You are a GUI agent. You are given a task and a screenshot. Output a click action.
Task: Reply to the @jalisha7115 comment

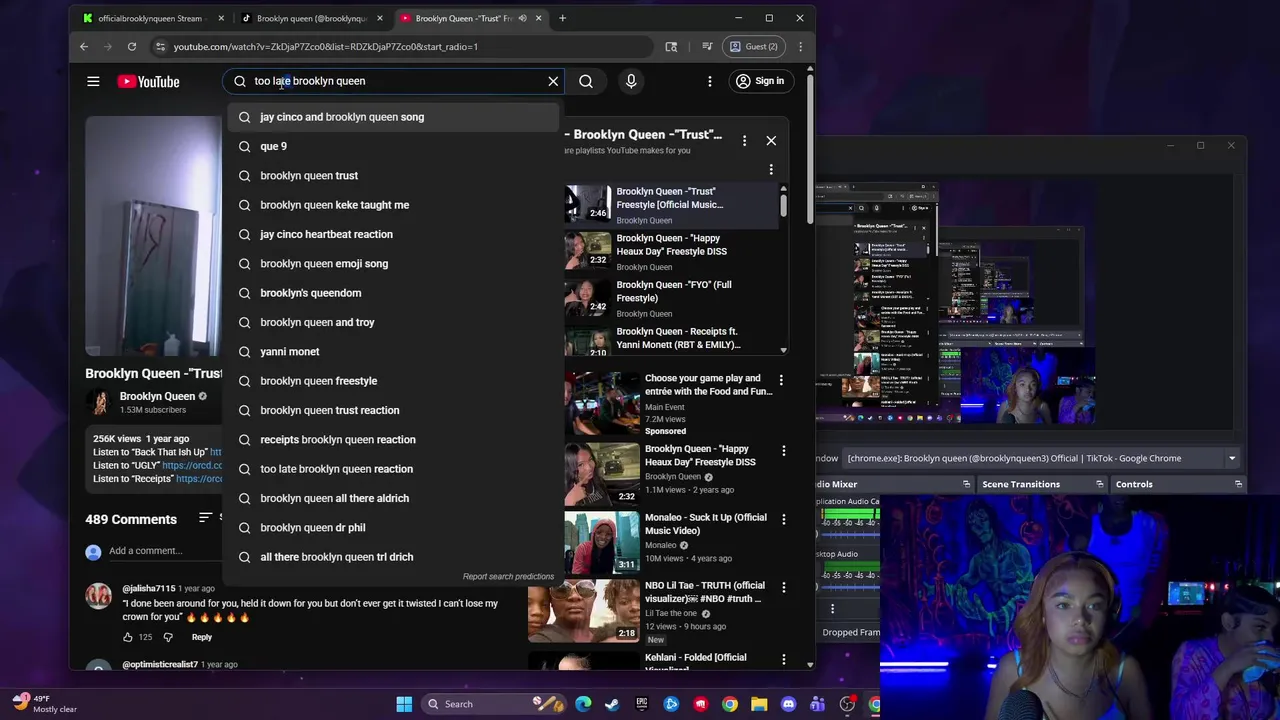tap(202, 637)
